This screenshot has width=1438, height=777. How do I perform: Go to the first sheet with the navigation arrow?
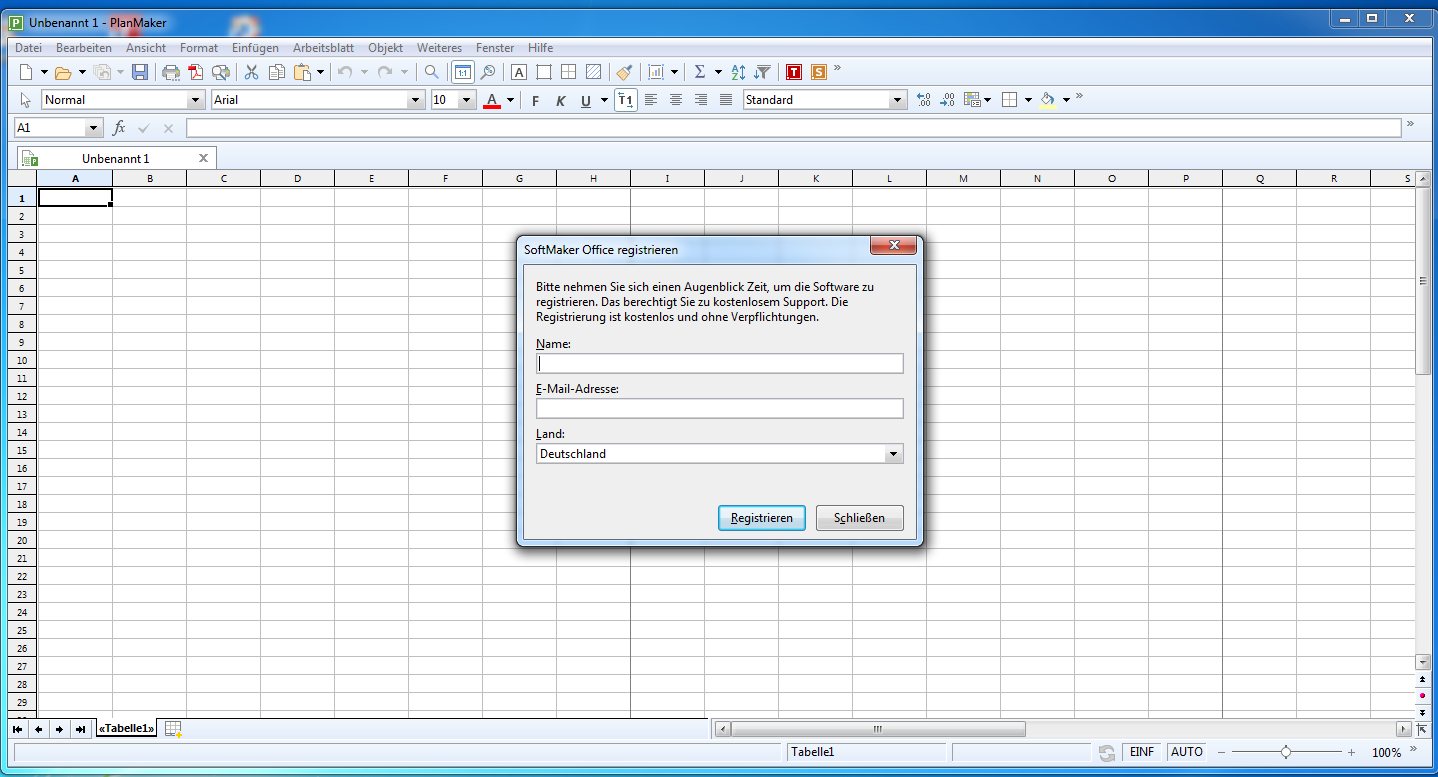click(18, 729)
